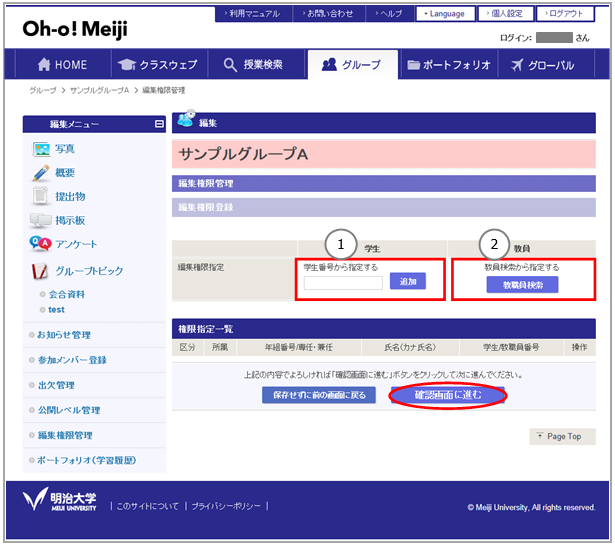Click the notebook icon for グループトピック
This screenshot has width=615, height=544.
[x=40, y=271]
